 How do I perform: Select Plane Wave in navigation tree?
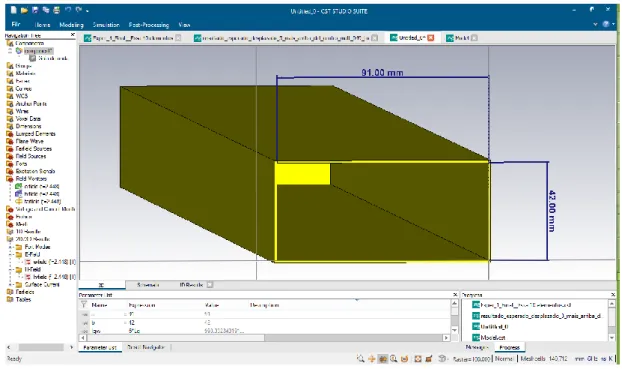[29, 141]
